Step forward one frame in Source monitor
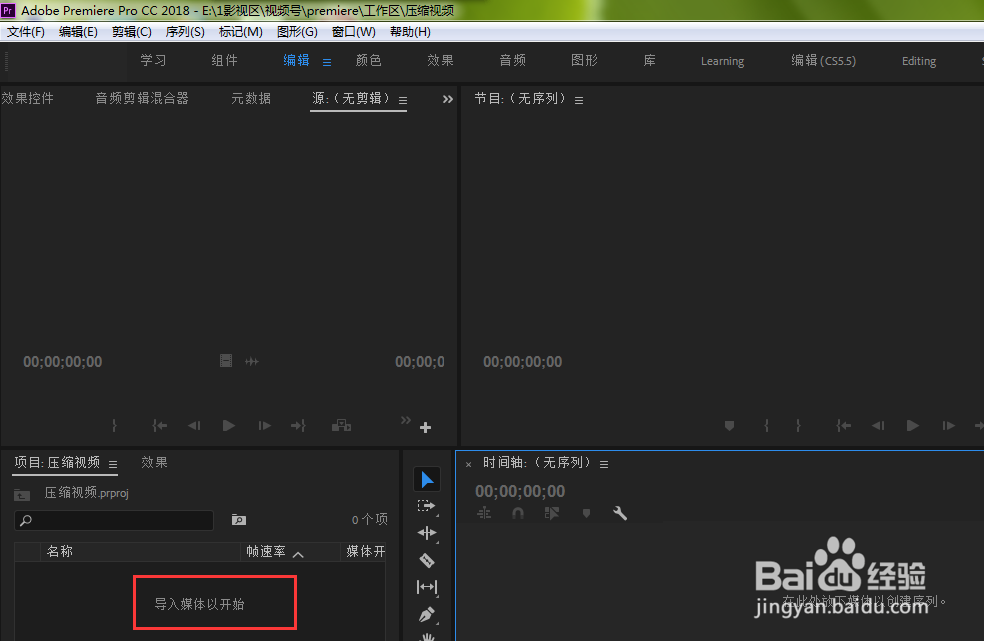The image size is (984, 641). pyautogui.click(x=265, y=426)
